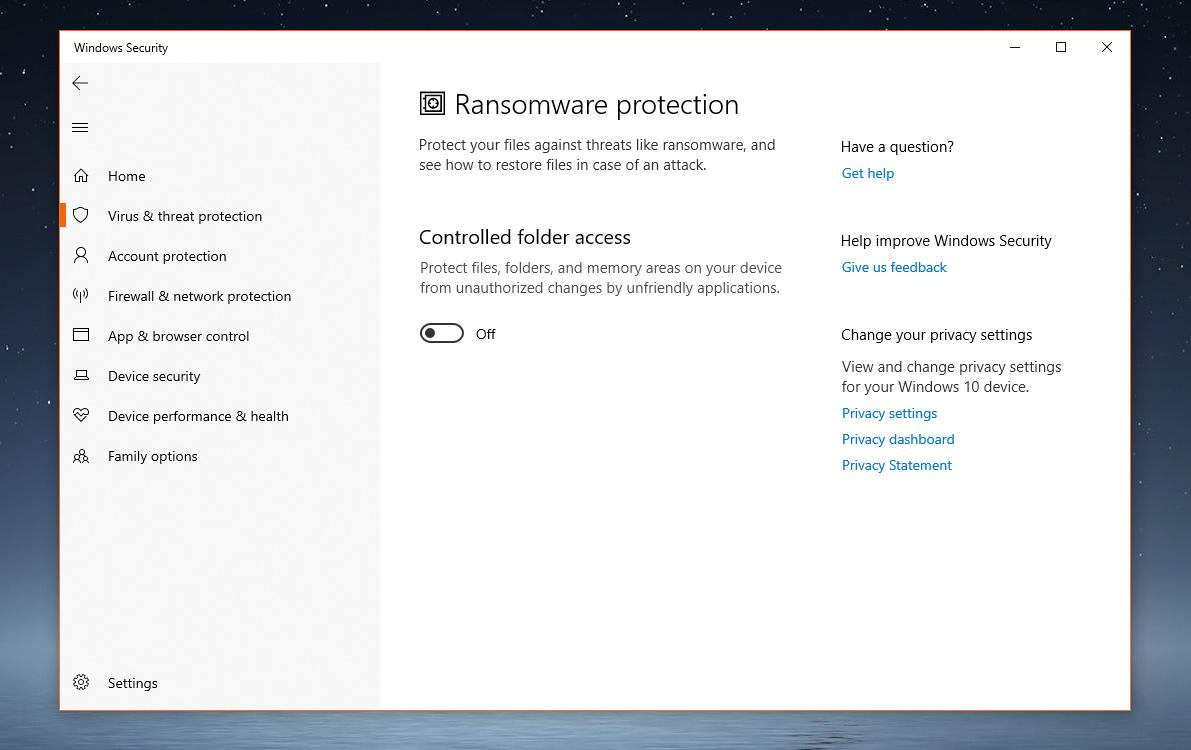This screenshot has height=750, width=1191.
Task: Open the Privacy settings link
Action: point(889,413)
